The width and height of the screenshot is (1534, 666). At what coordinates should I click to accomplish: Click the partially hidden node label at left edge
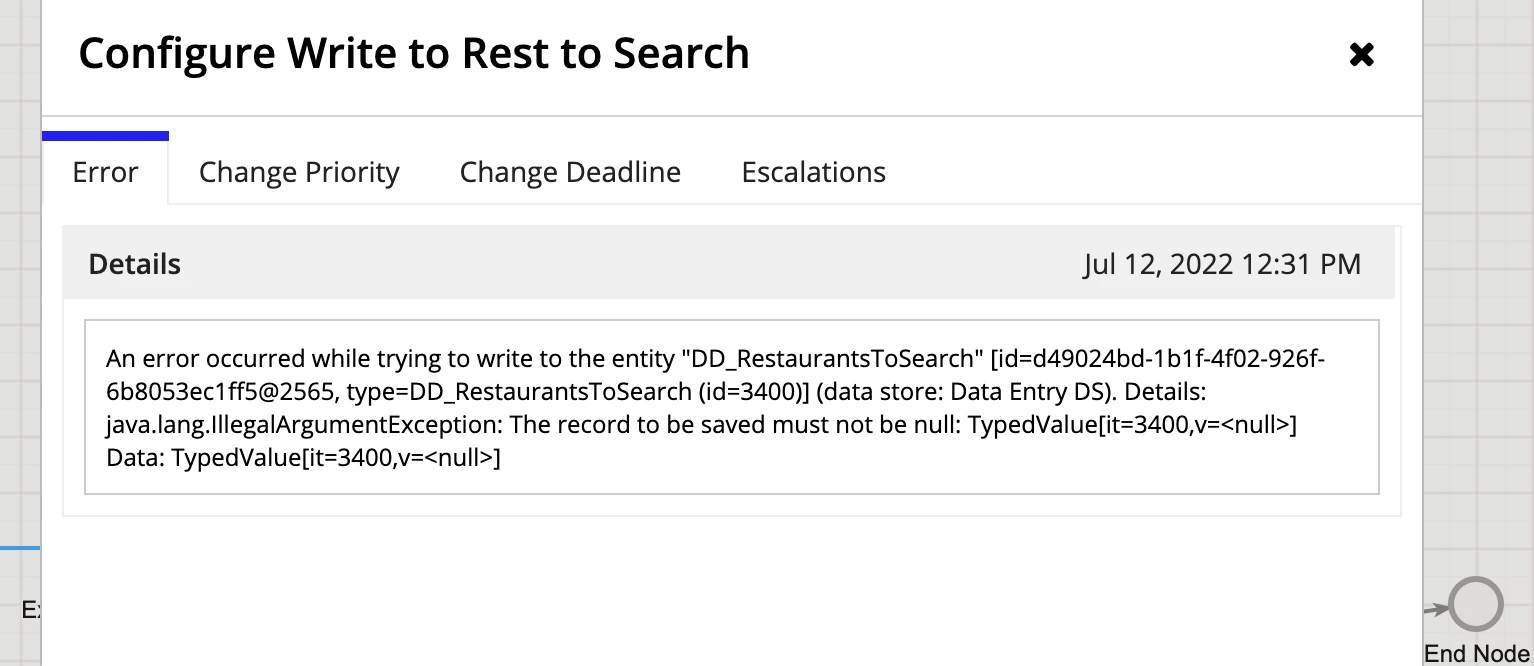pyautogui.click(x=31, y=609)
